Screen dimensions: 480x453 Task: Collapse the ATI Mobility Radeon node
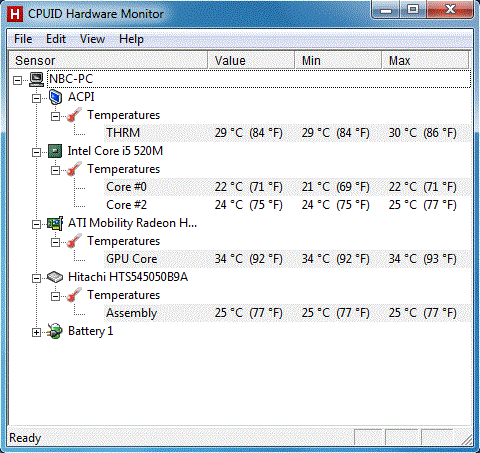coord(36,224)
